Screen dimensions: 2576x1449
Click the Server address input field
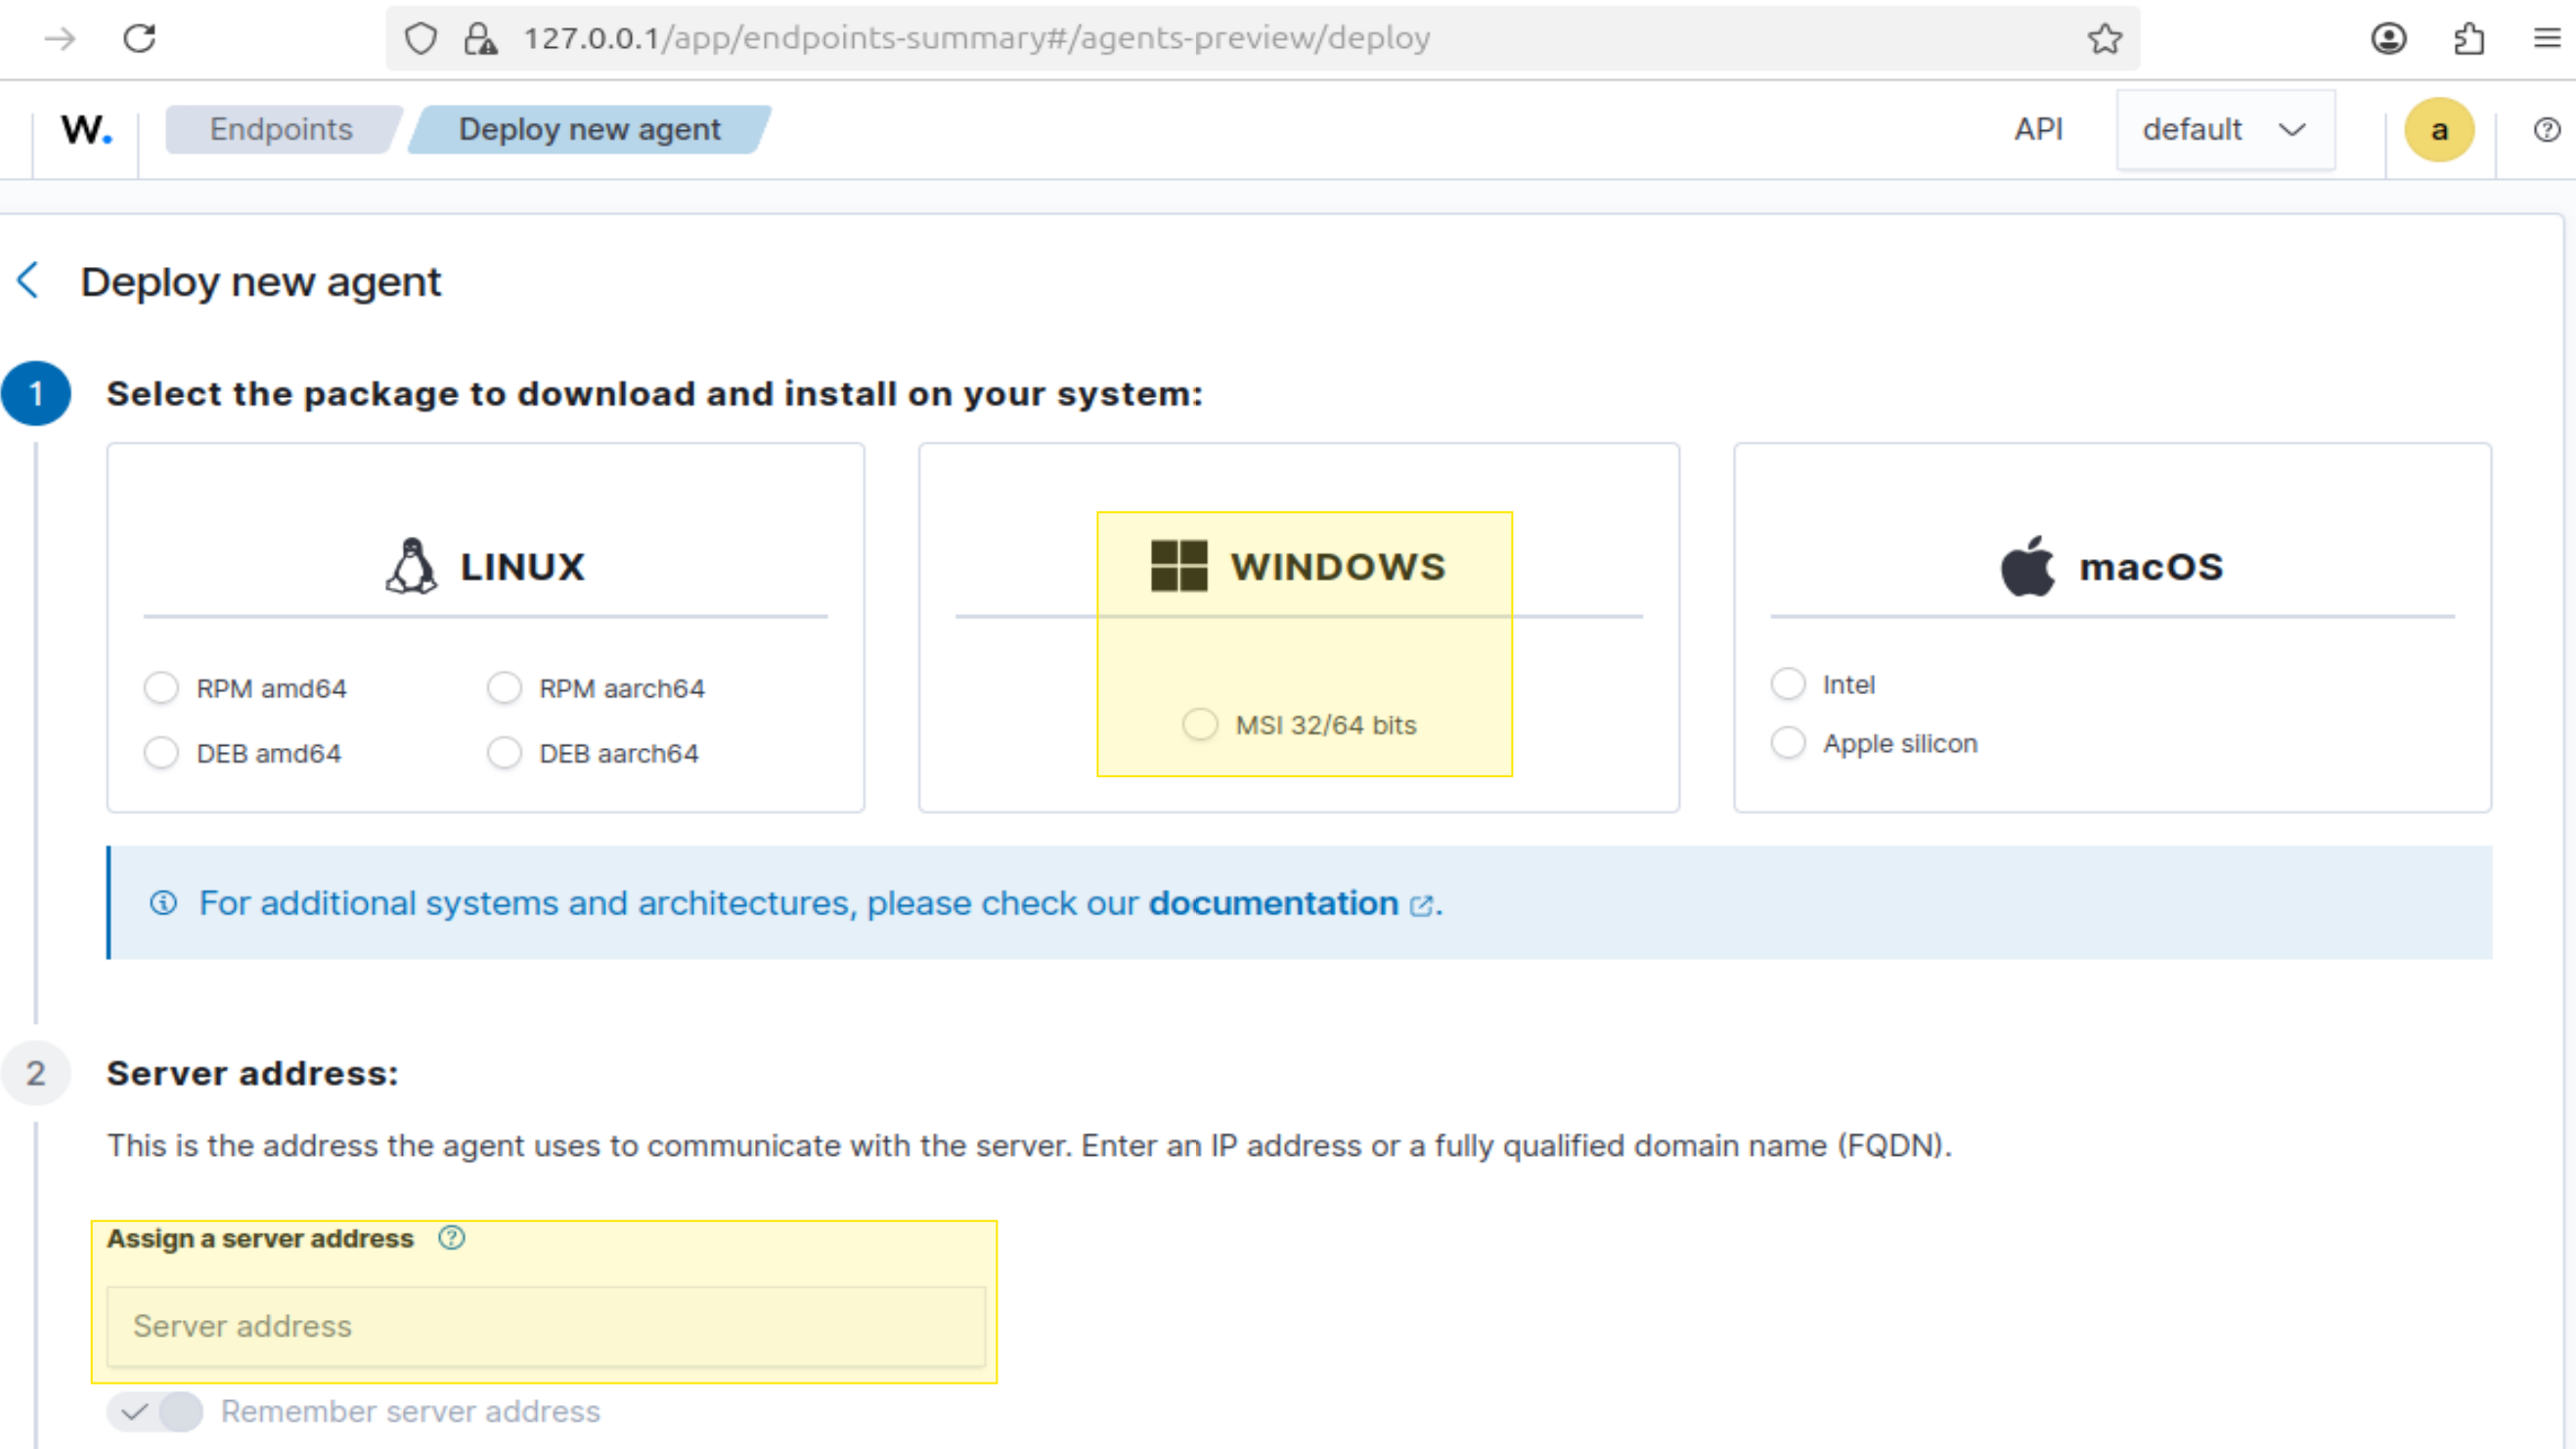[x=546, y=1326]
